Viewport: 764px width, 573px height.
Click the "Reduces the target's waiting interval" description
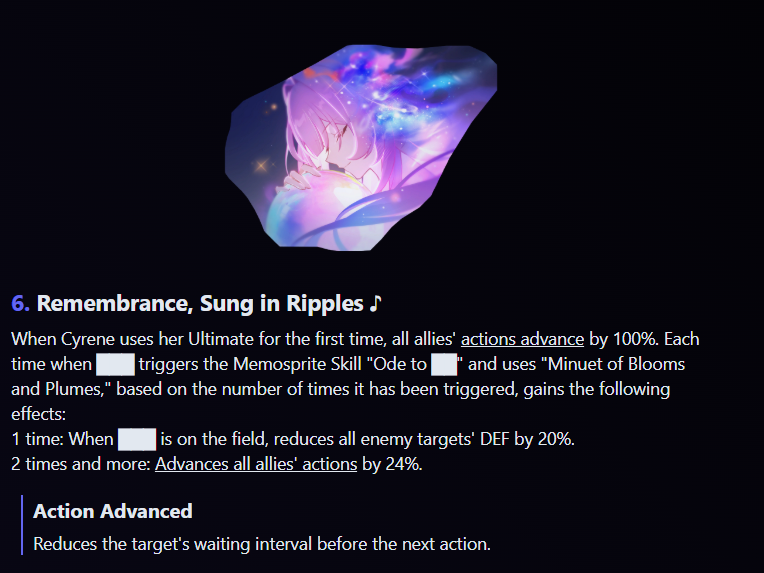[262, 544]
